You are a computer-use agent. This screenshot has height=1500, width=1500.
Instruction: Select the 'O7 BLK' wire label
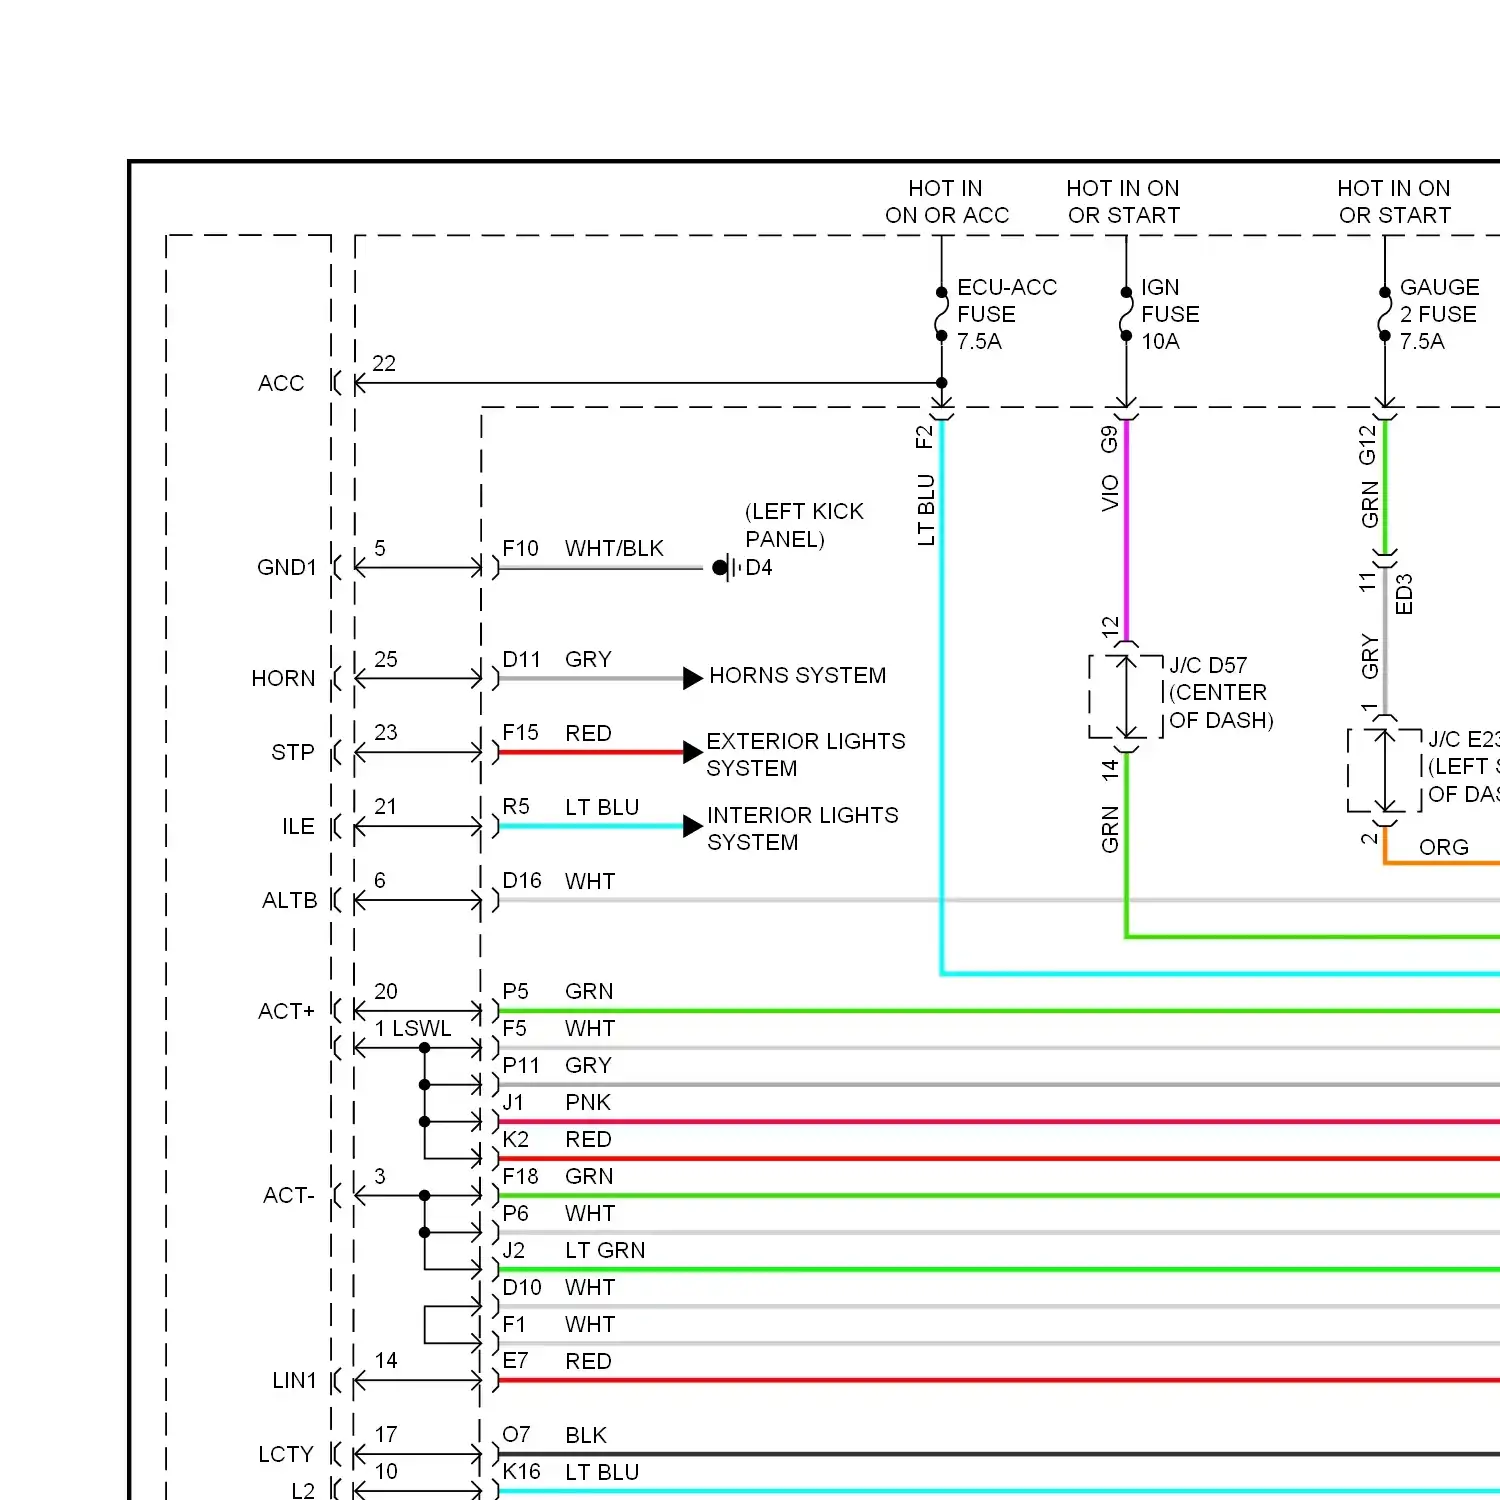[x=555, y=1435]
